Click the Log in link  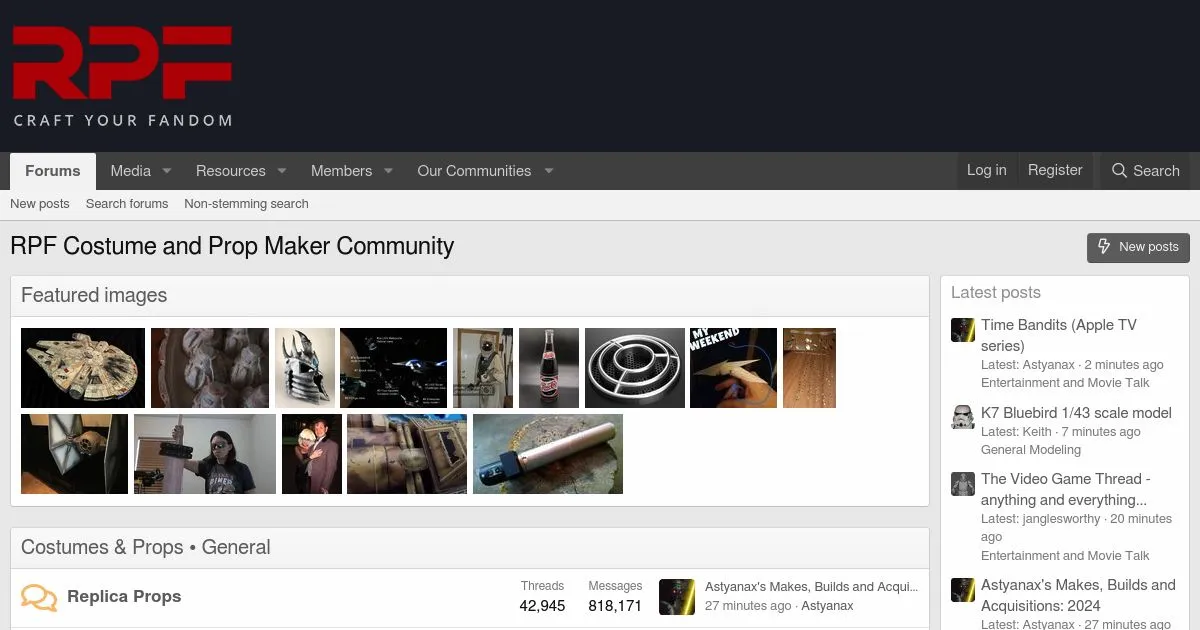[986, 170]
